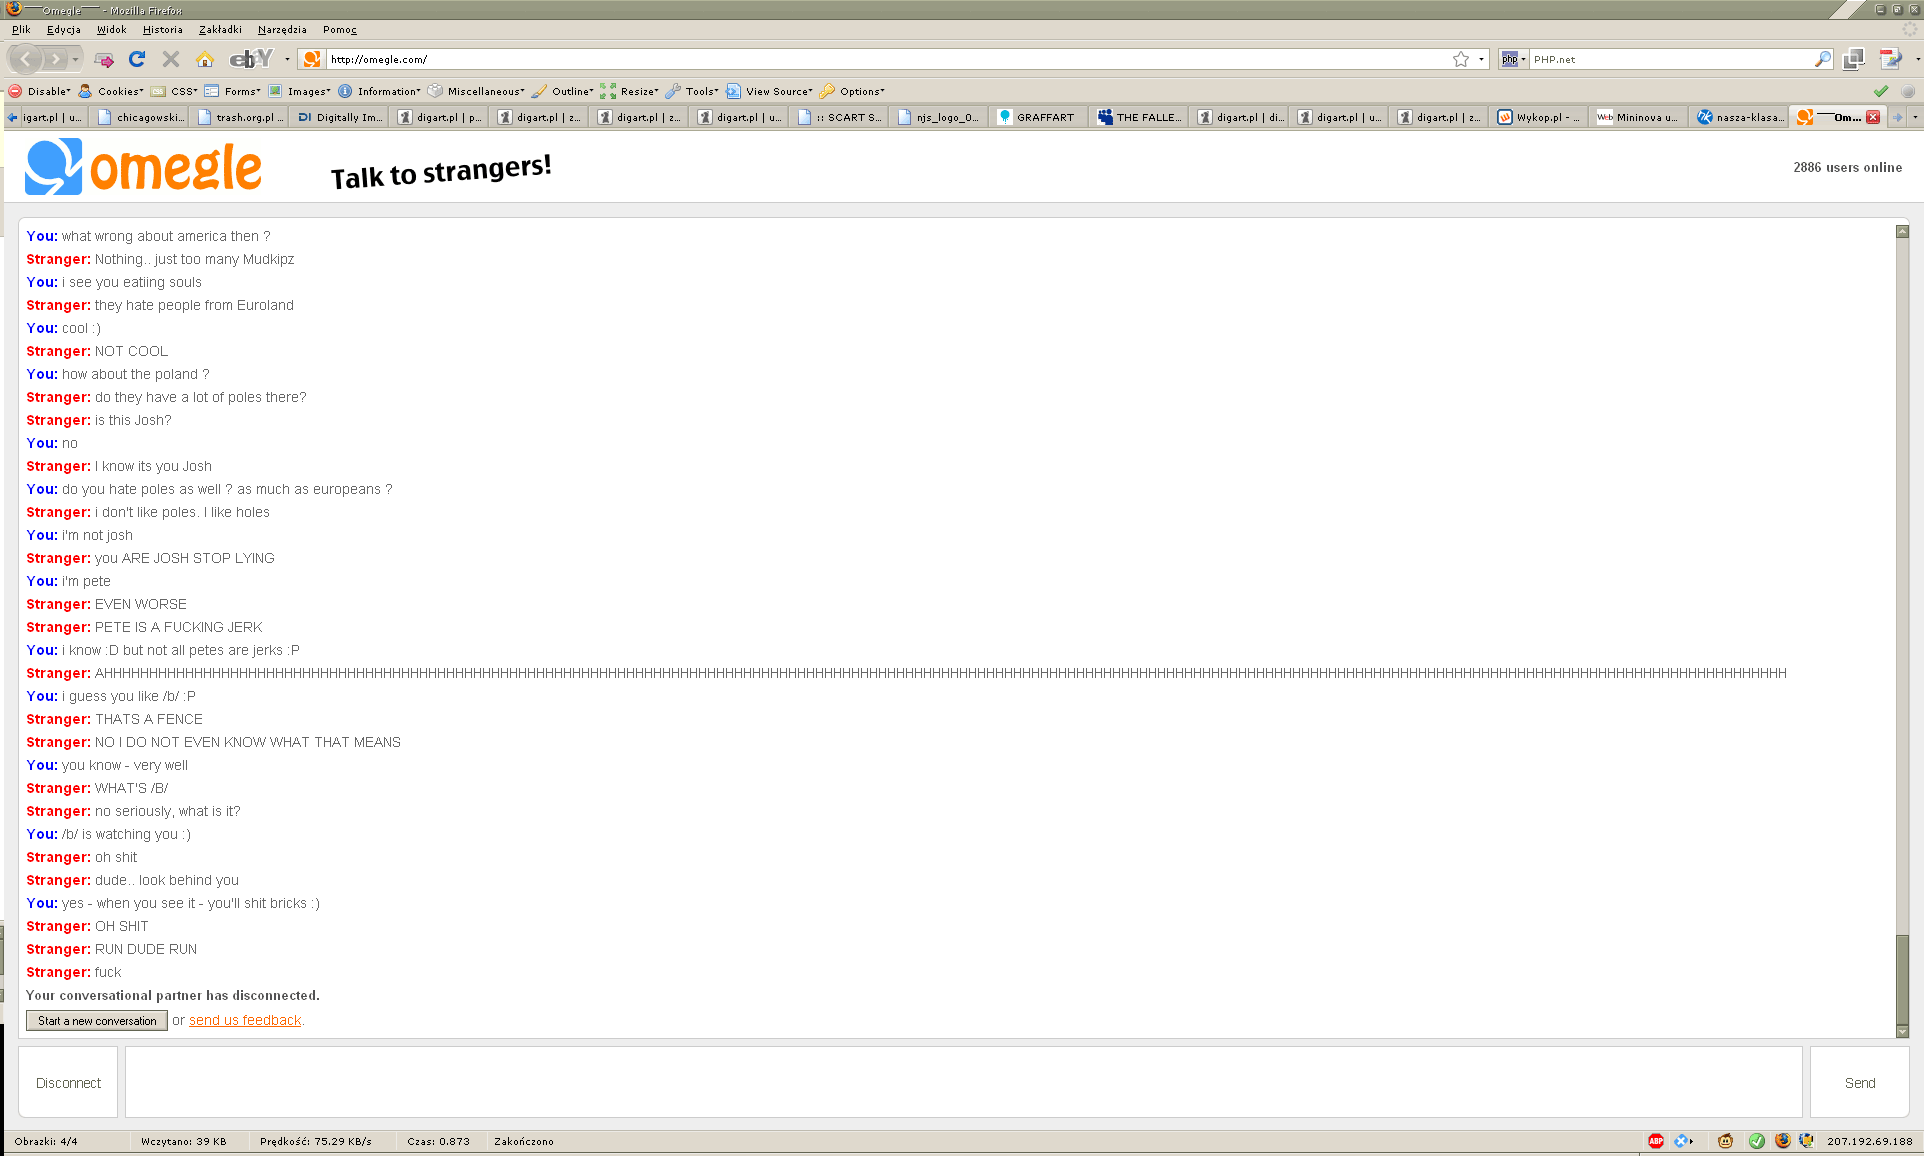Click the blue X status bar icon

(1682, 1141)
